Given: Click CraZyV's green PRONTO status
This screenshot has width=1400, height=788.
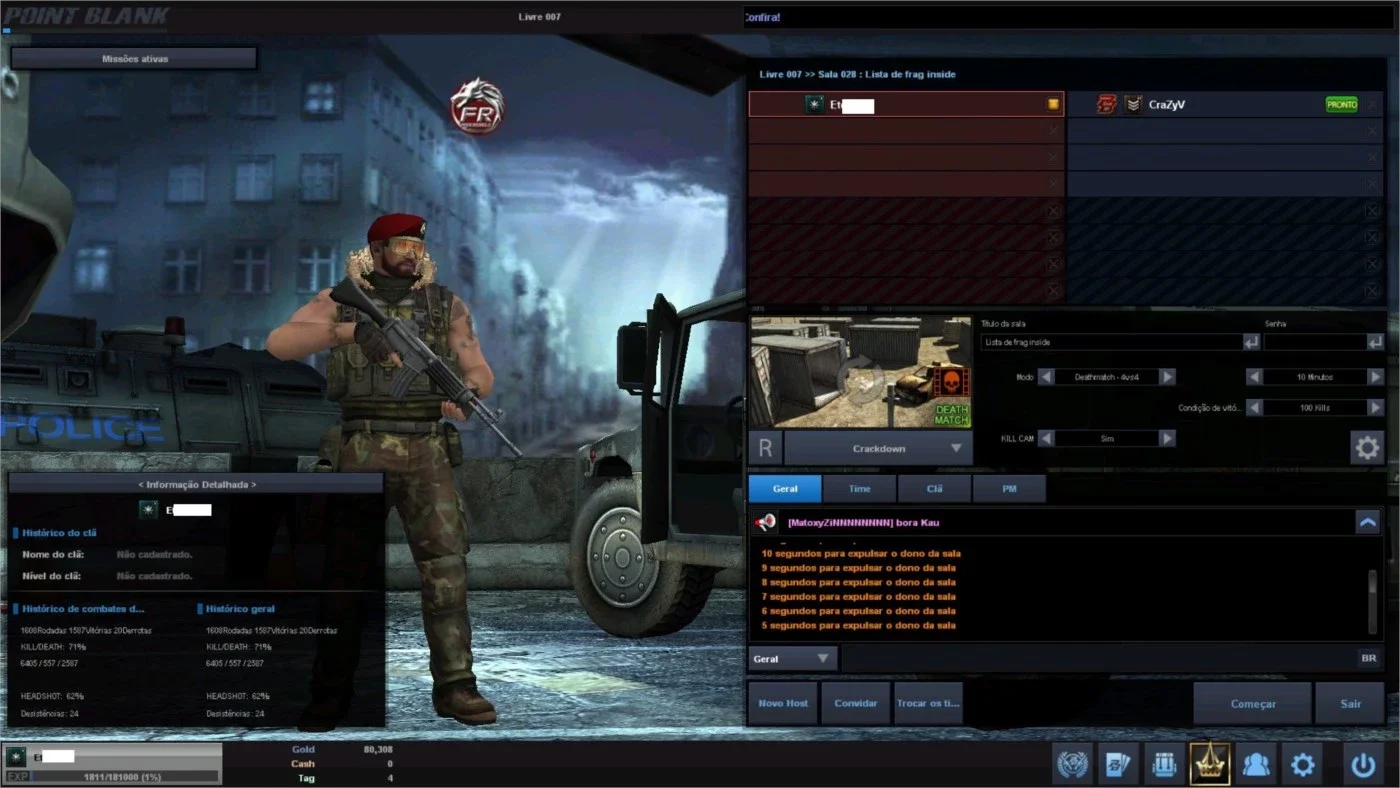Looking at the screenshot, I should [x=1341, y=104].
